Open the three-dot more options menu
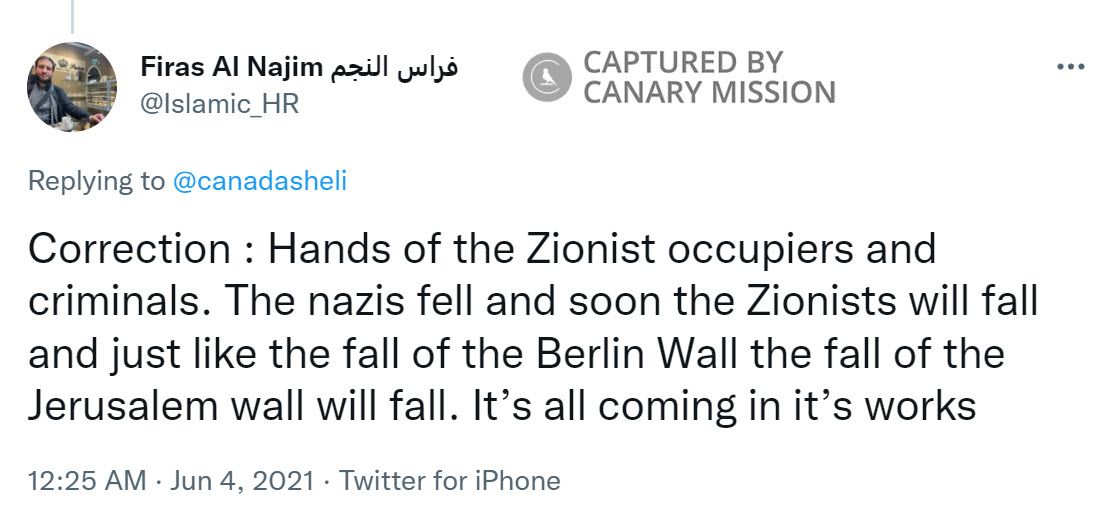The width and height of the screenshot is (1120, 512). point(1070,67)
